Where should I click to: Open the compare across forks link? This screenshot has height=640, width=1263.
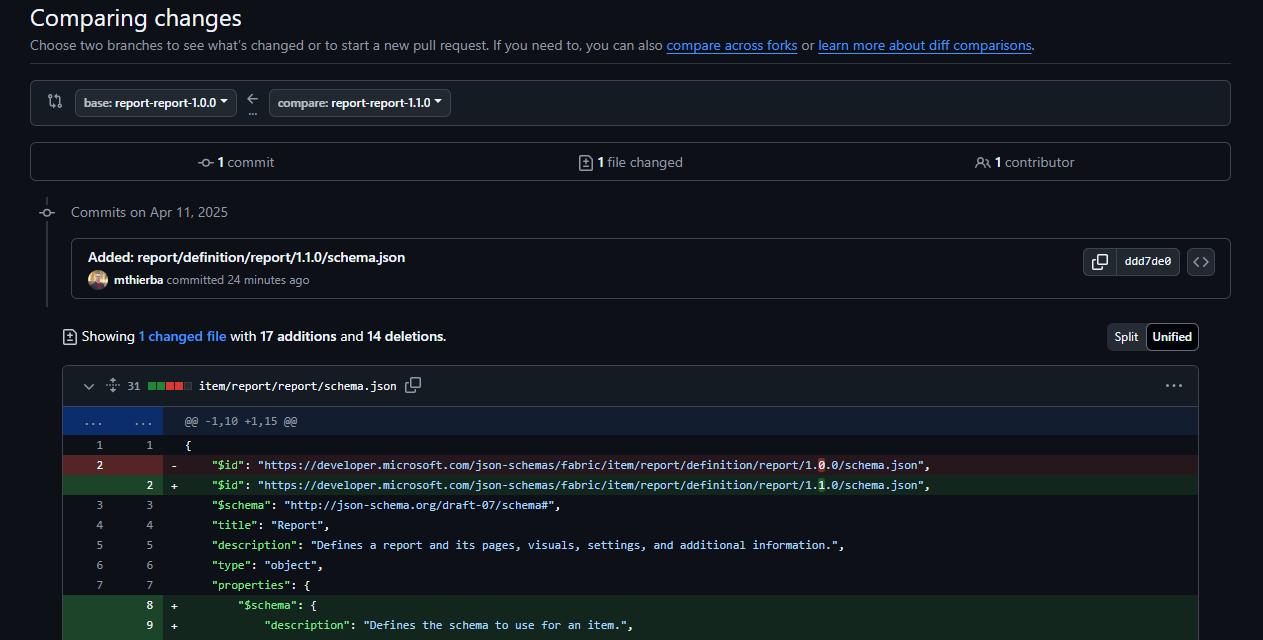pyautogui.click(x=731, y=45)
